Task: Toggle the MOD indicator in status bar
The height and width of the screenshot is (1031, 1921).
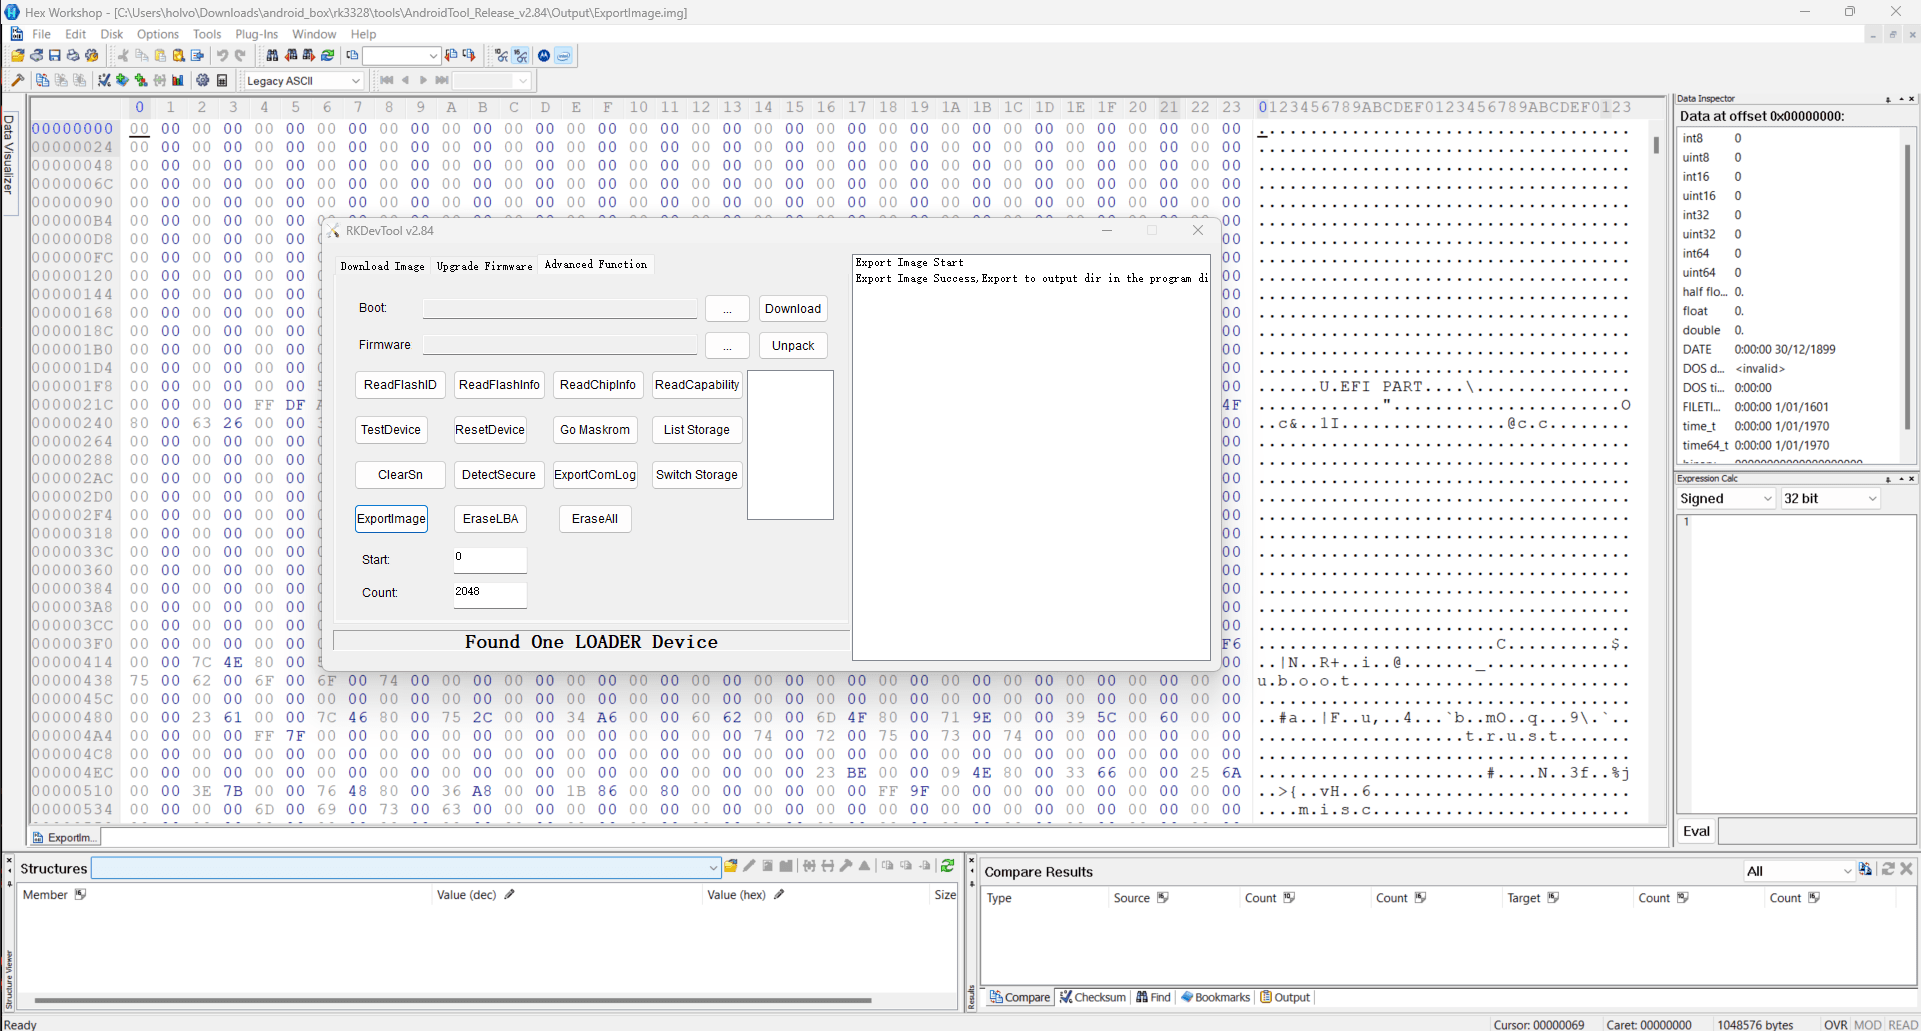Action: click(1868, 1024)
